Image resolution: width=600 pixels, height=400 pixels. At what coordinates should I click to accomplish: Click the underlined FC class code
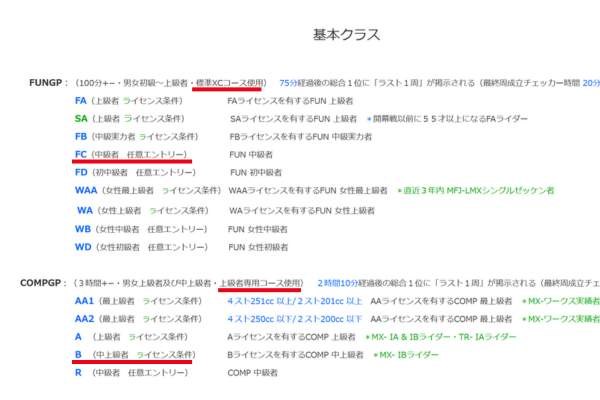[81, 154]
